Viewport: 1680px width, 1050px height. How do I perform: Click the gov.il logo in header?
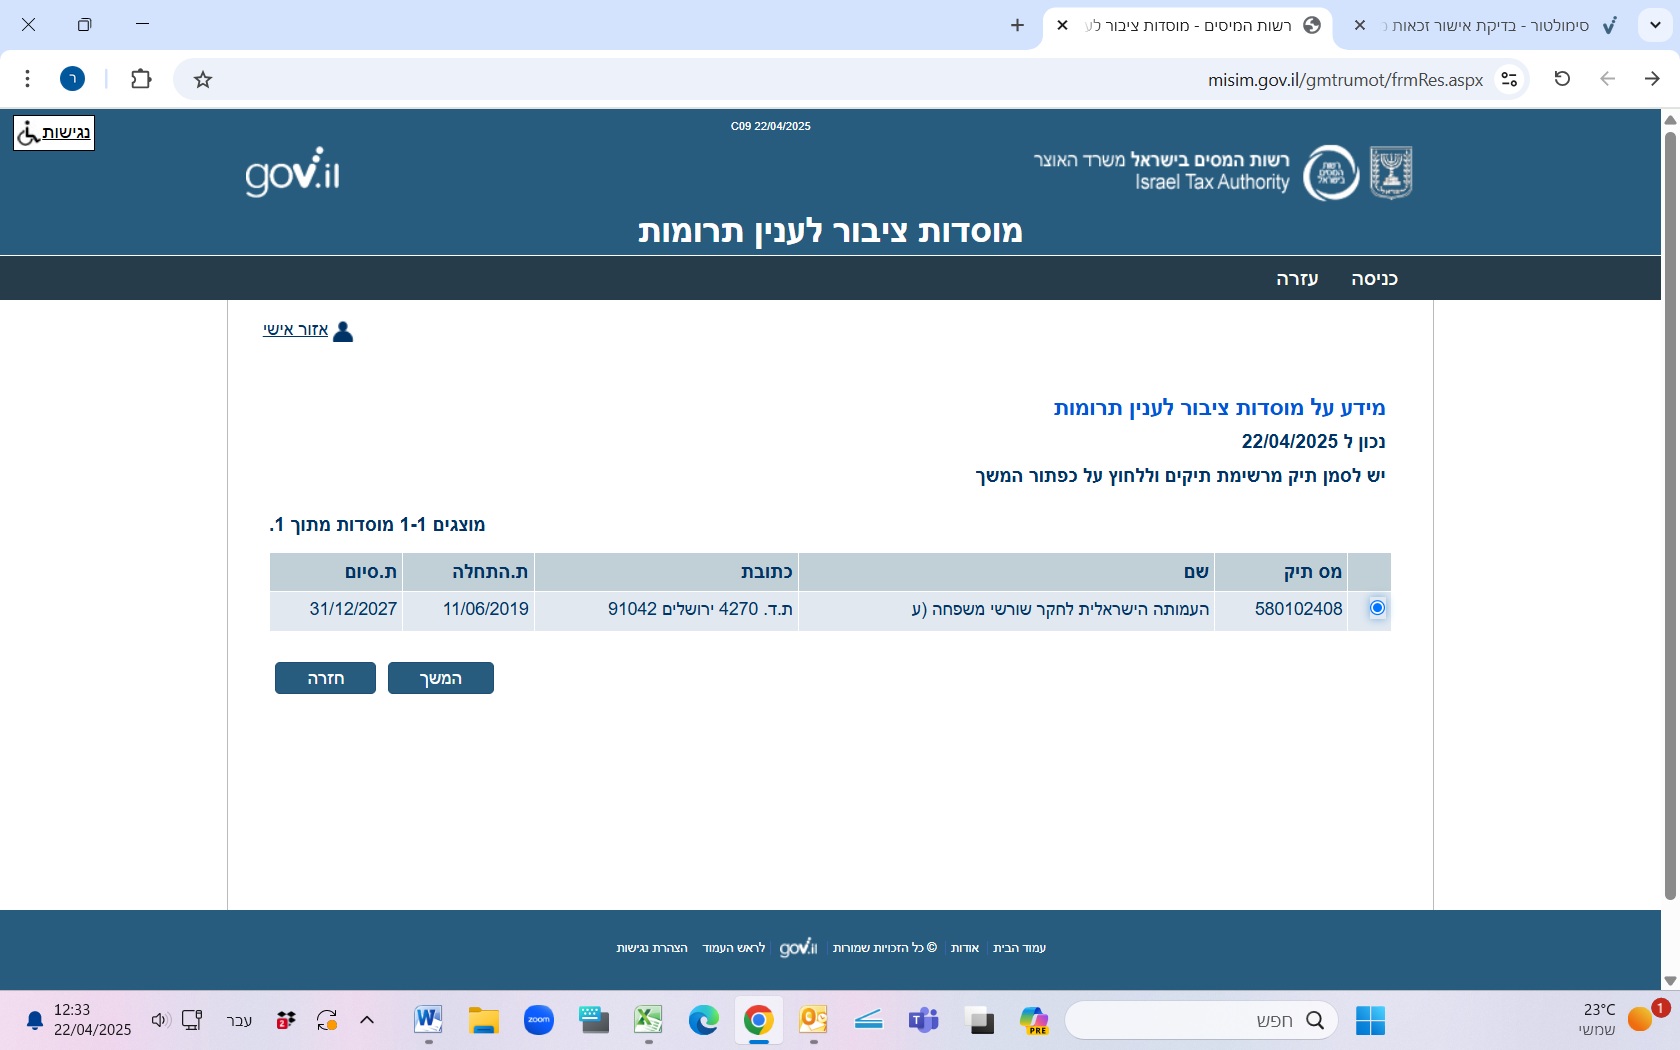[x=292, y=173]
